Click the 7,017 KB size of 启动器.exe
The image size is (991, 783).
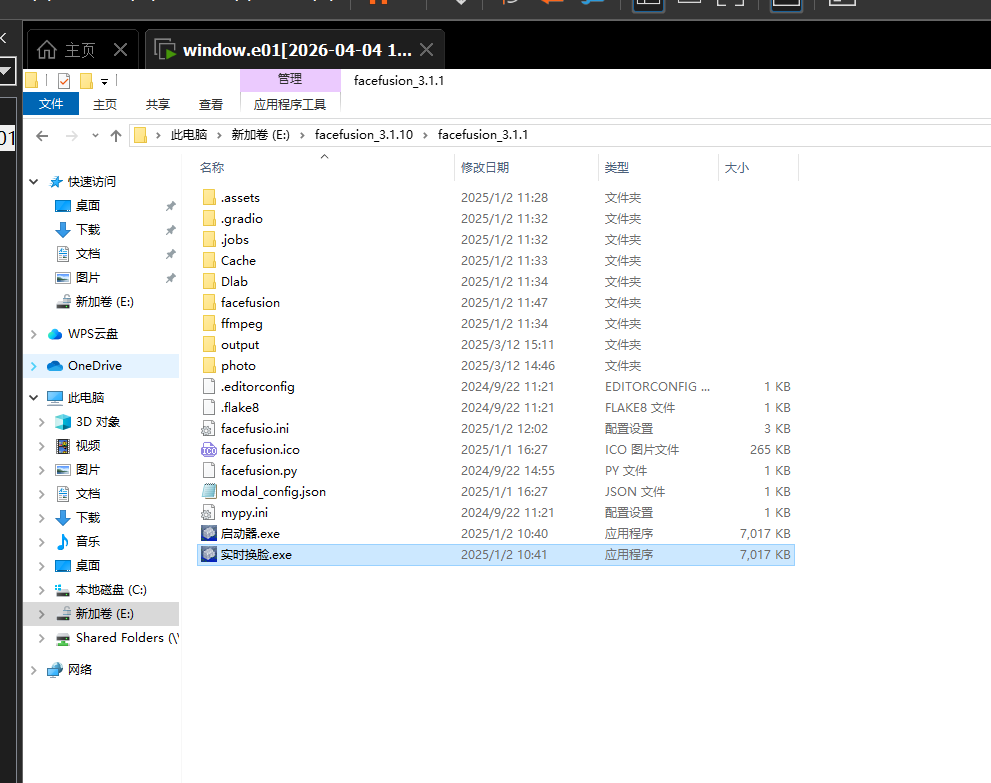[765, 533]
